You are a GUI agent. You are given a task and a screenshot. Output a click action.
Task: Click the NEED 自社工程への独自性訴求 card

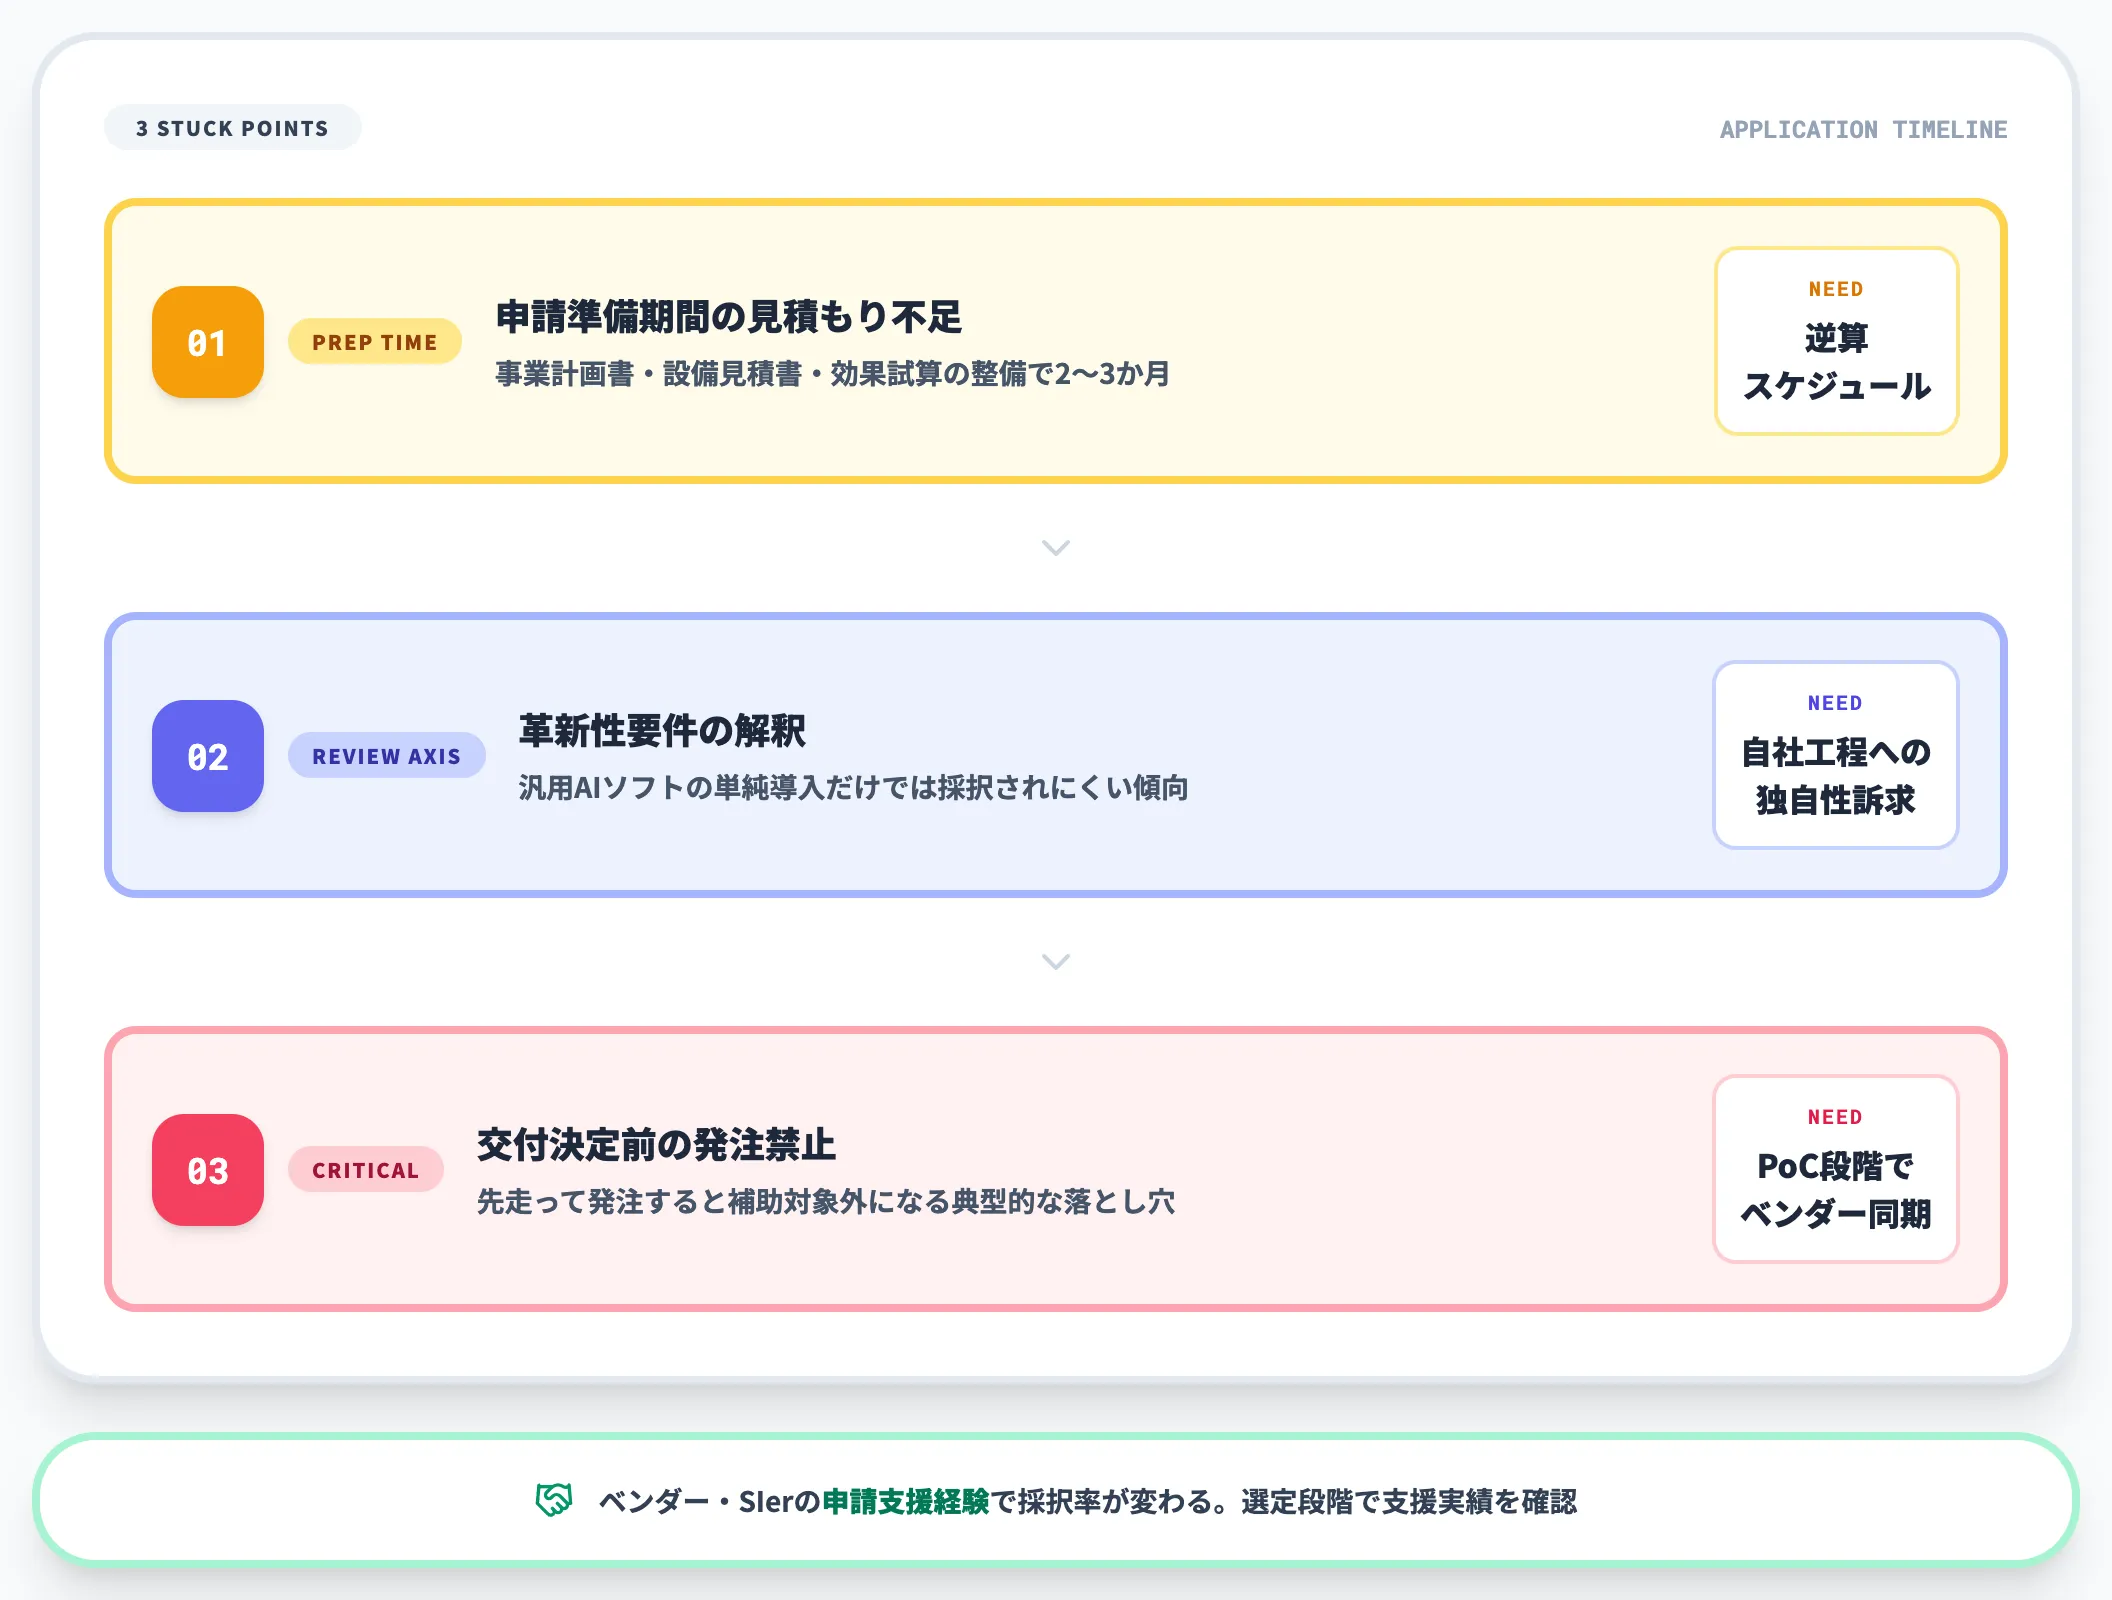[x=1835, y=755]
